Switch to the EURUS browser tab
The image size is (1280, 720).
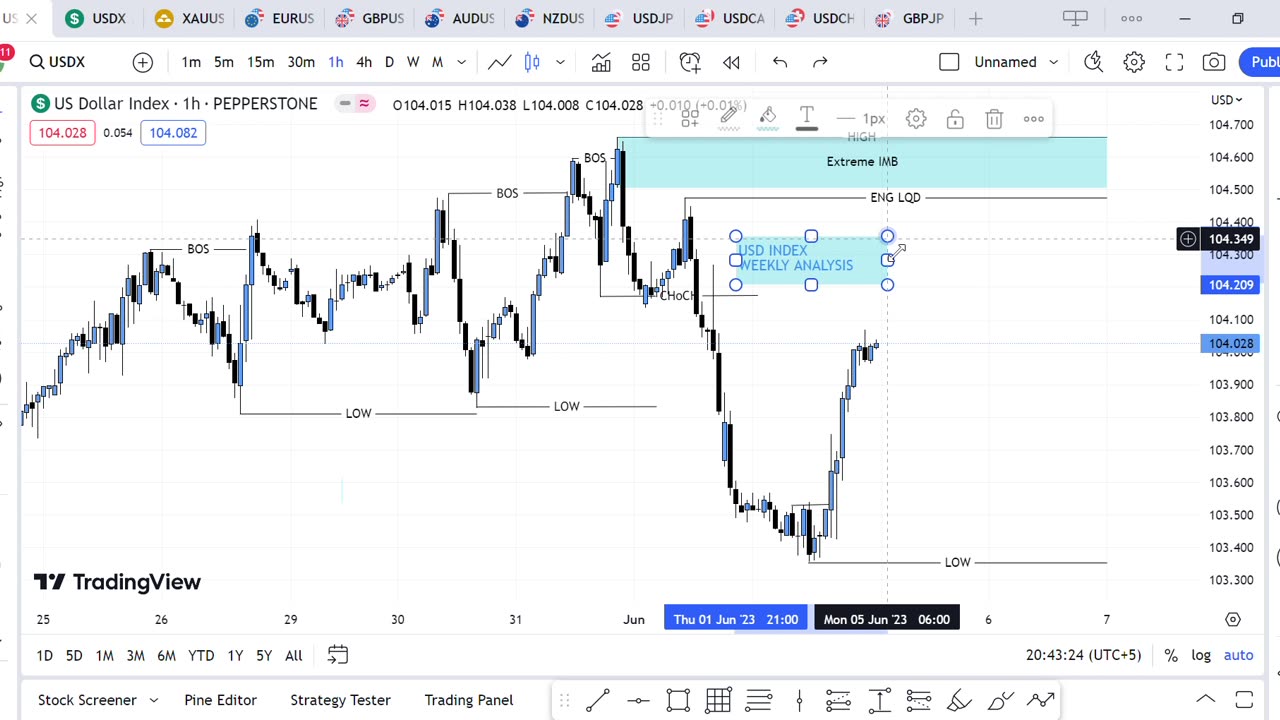[279, 18]
